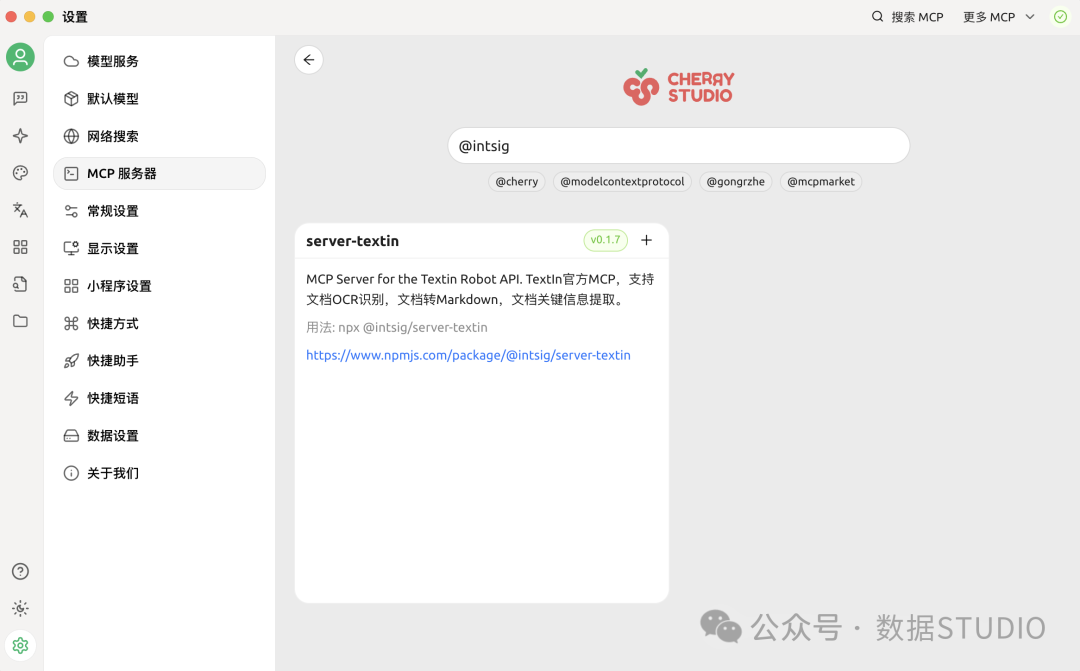
Task: Open the npmjs server-textin package link
Action: point(468,355)
